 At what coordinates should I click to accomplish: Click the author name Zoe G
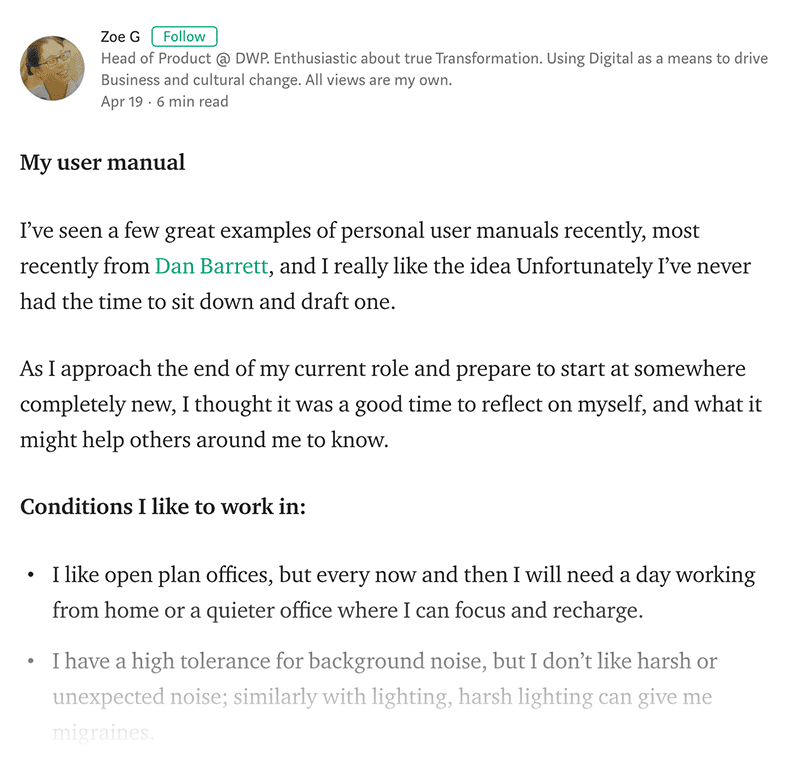point(120,37)
